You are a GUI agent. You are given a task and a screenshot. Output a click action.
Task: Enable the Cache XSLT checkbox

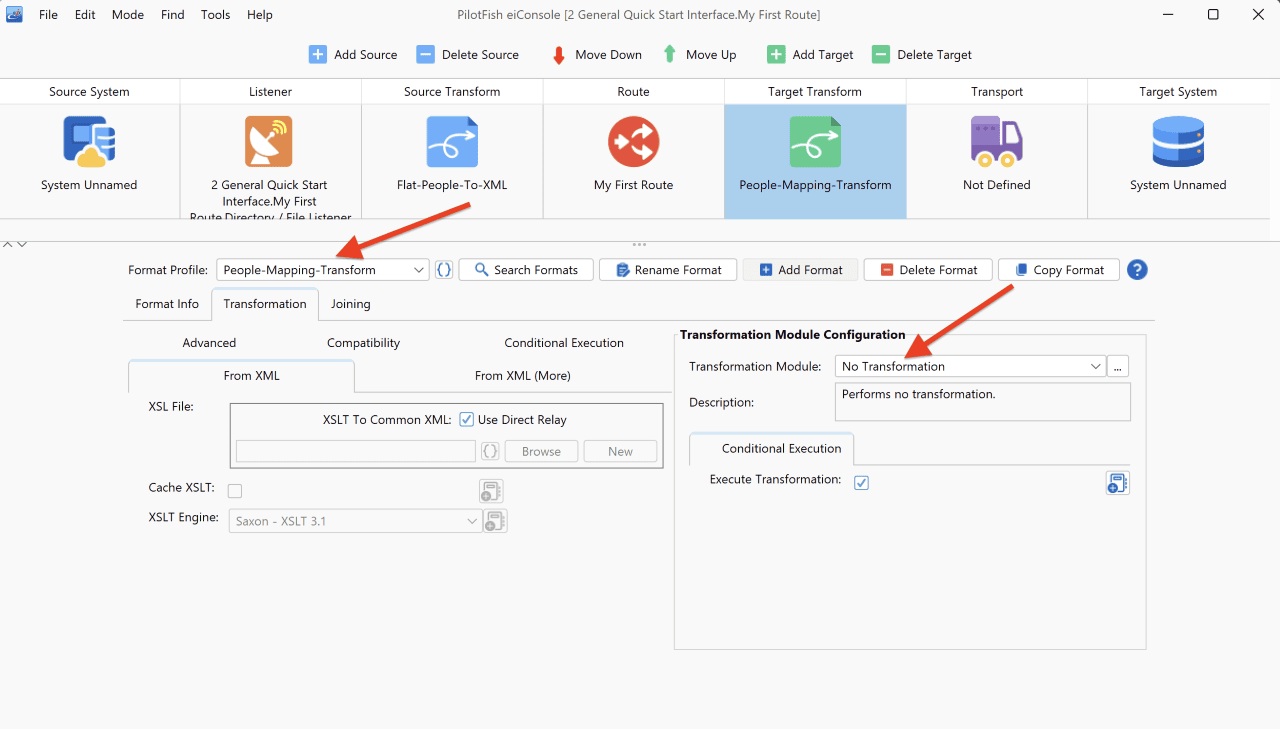click(235, 491)
